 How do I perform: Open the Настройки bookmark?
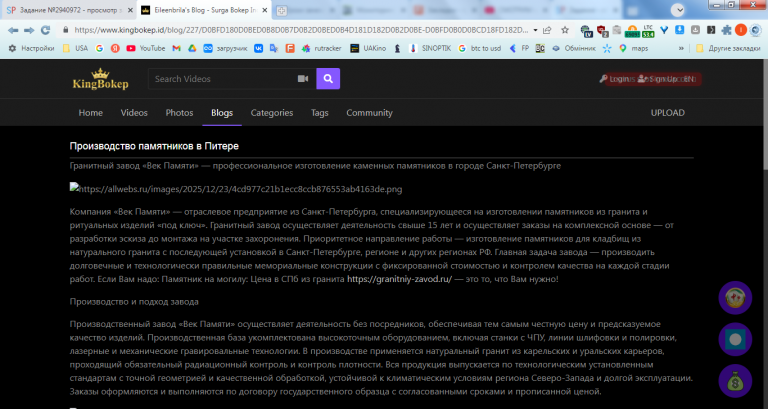click(31, 48)
